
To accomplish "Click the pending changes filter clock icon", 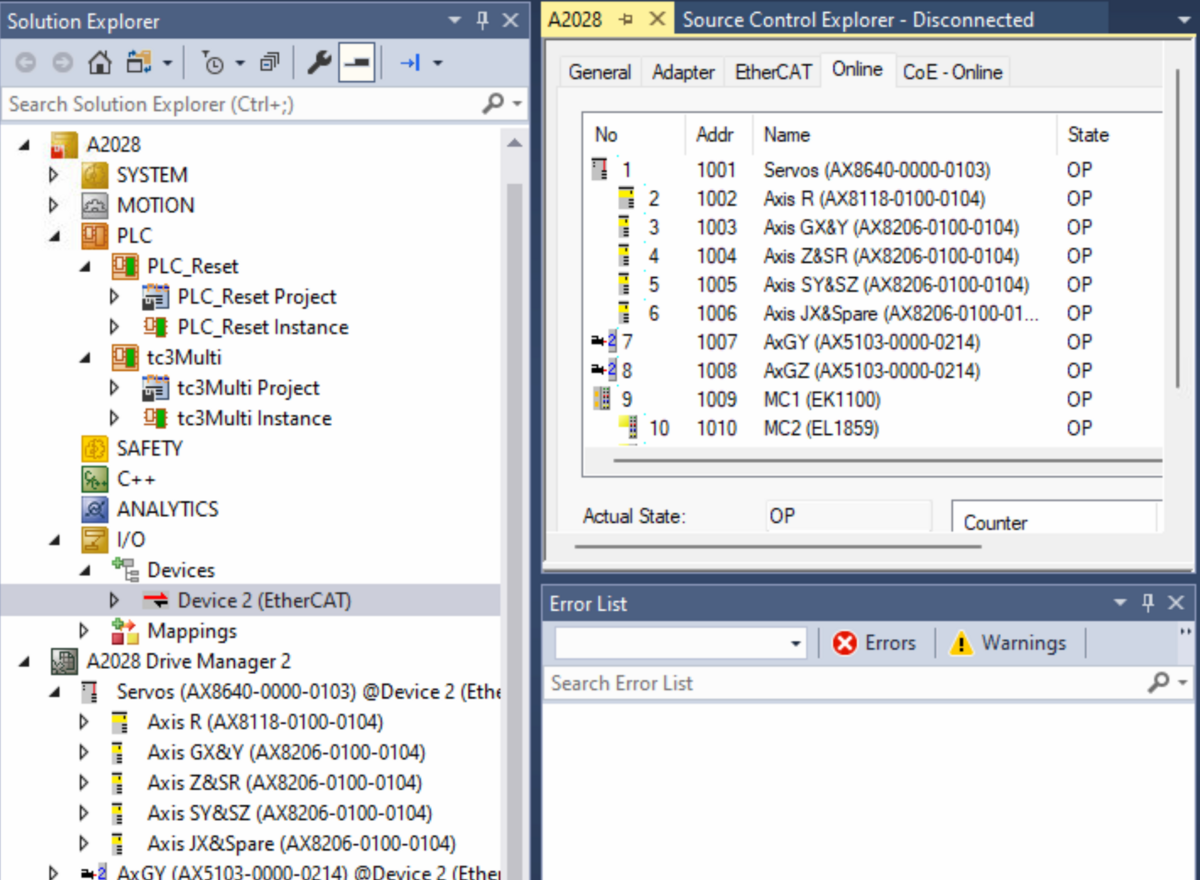I will pos(213,64).
